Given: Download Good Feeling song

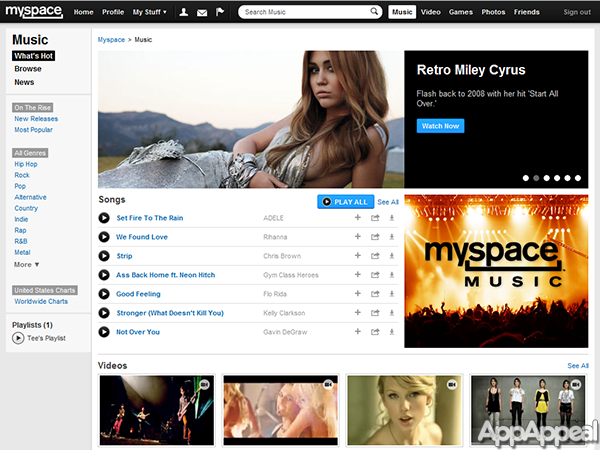Looking at the screenshot, I should pos(392,294).
